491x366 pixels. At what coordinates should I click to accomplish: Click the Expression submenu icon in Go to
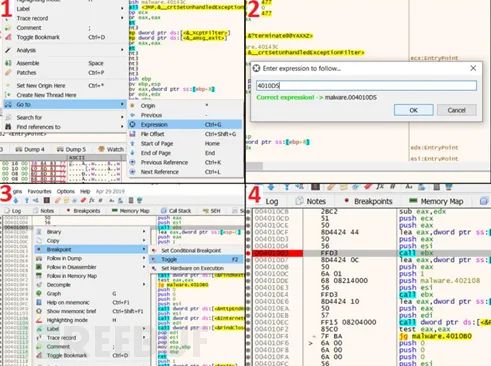pyautogui.click(x=133, y=124)
